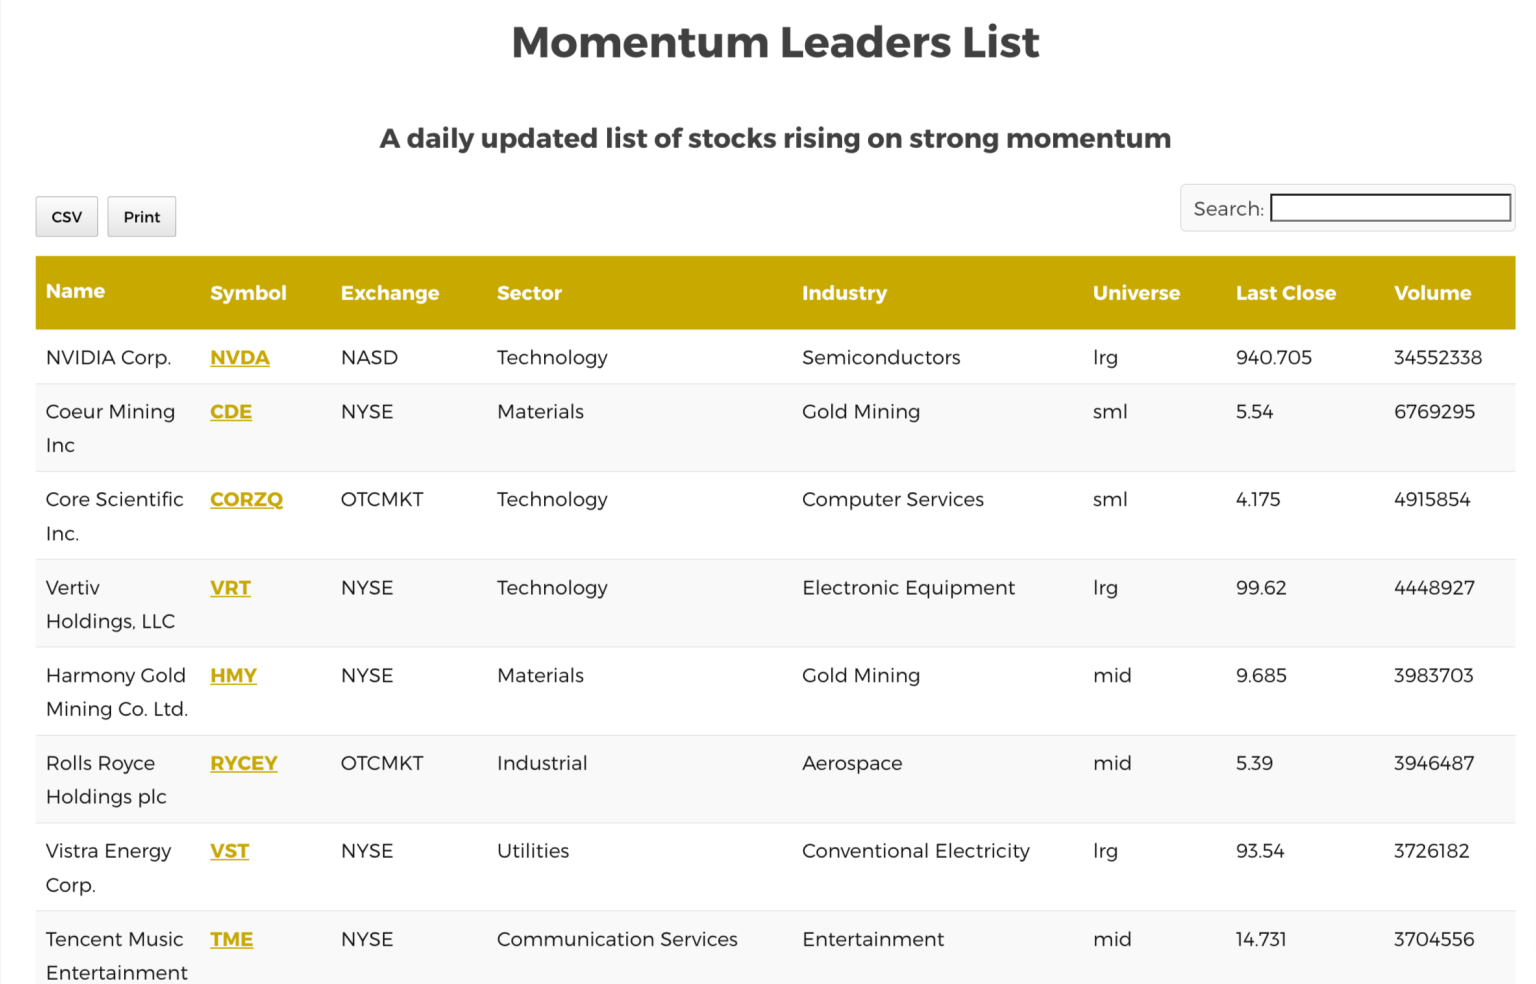This screenshot has width=1536, height=984.
Task: Open the NVDA ticker link
Action: click(239, 357)
